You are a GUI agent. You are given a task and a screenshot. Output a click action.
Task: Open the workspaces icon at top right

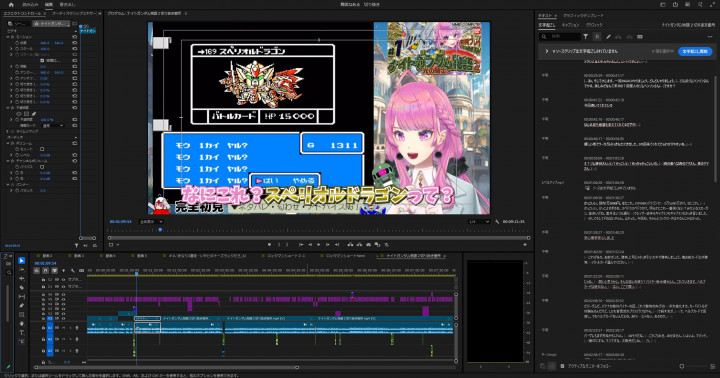pos(663,5)
